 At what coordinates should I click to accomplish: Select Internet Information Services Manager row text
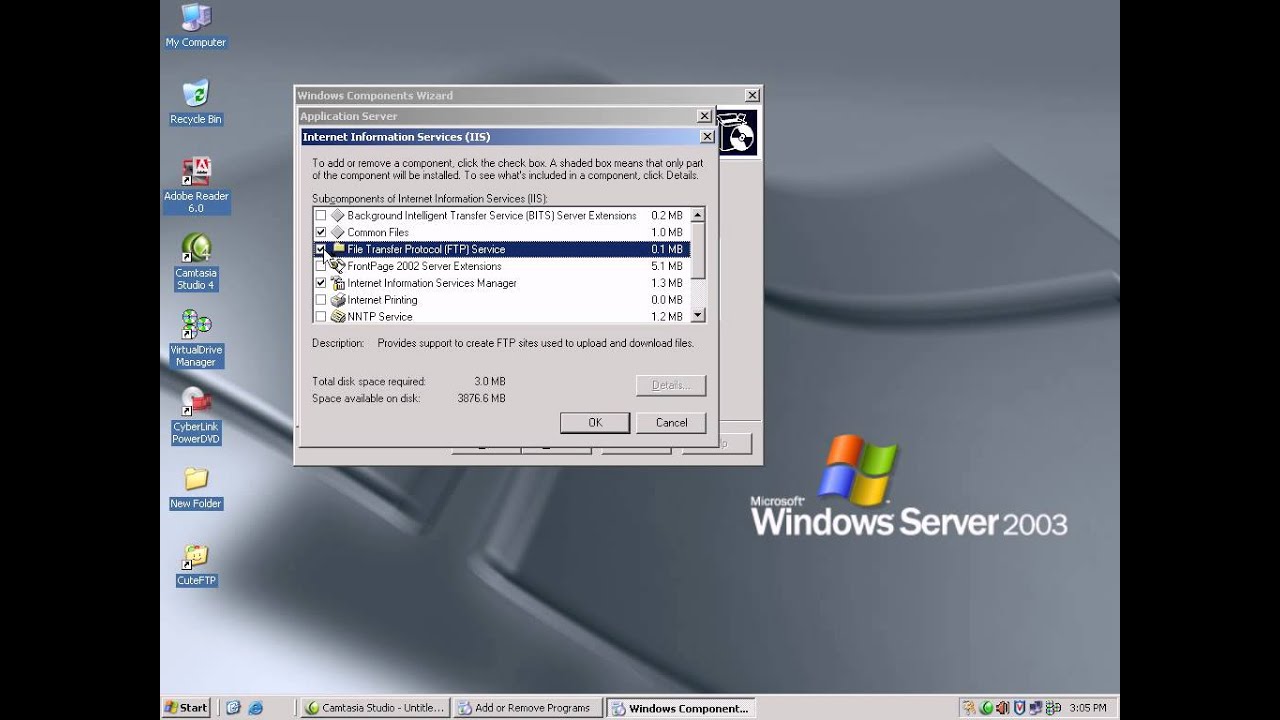click(x=432, y=283)
